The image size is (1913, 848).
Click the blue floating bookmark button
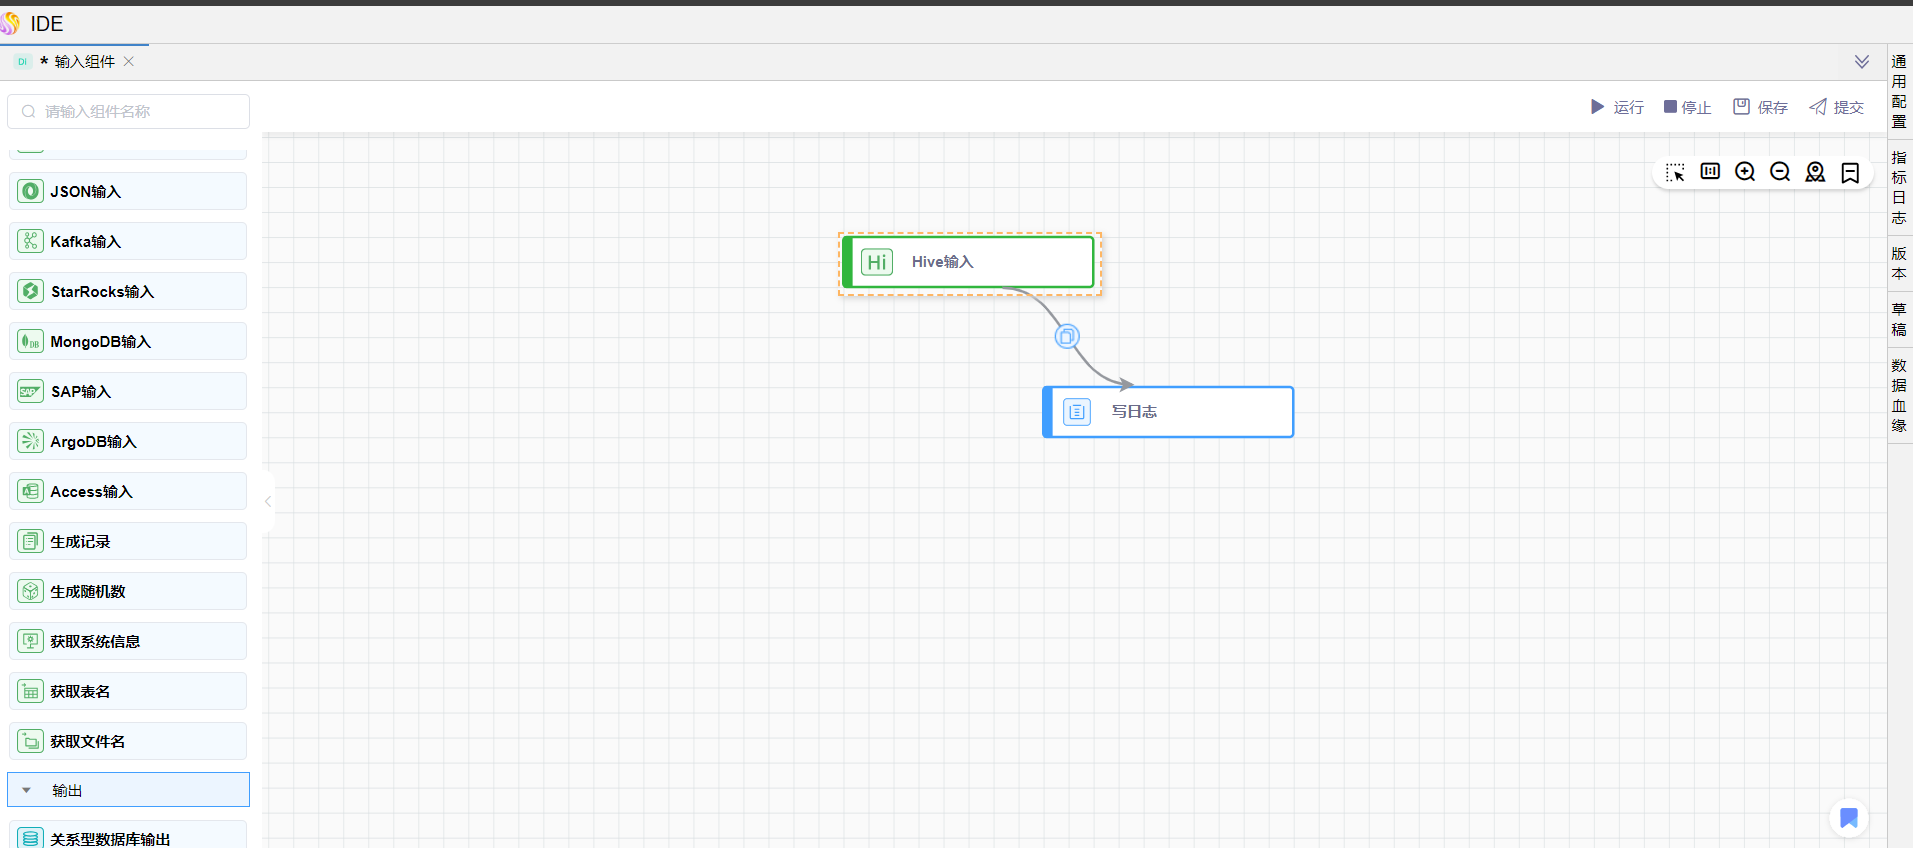click(x=1848, y=818)
